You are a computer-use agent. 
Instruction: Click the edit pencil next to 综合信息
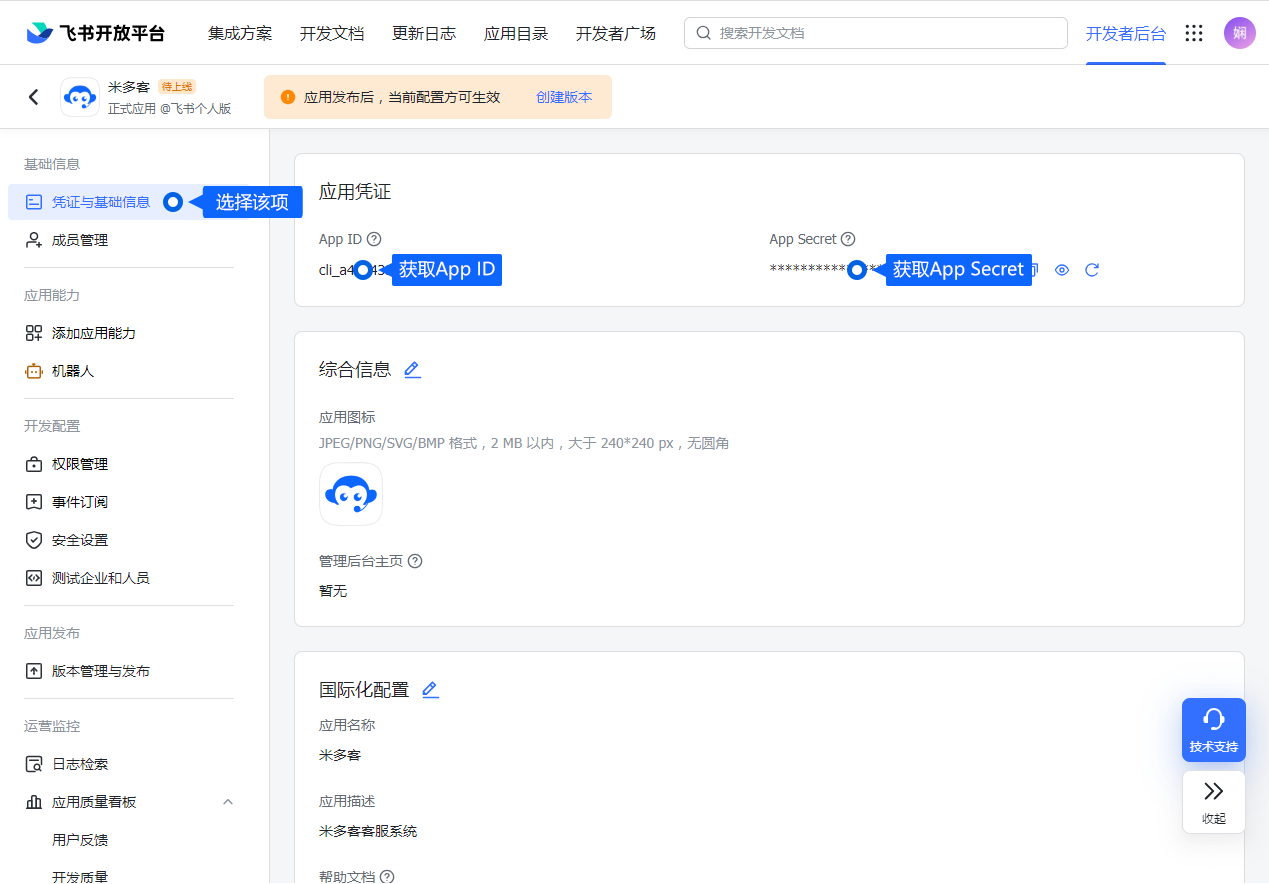coord(412,370)
